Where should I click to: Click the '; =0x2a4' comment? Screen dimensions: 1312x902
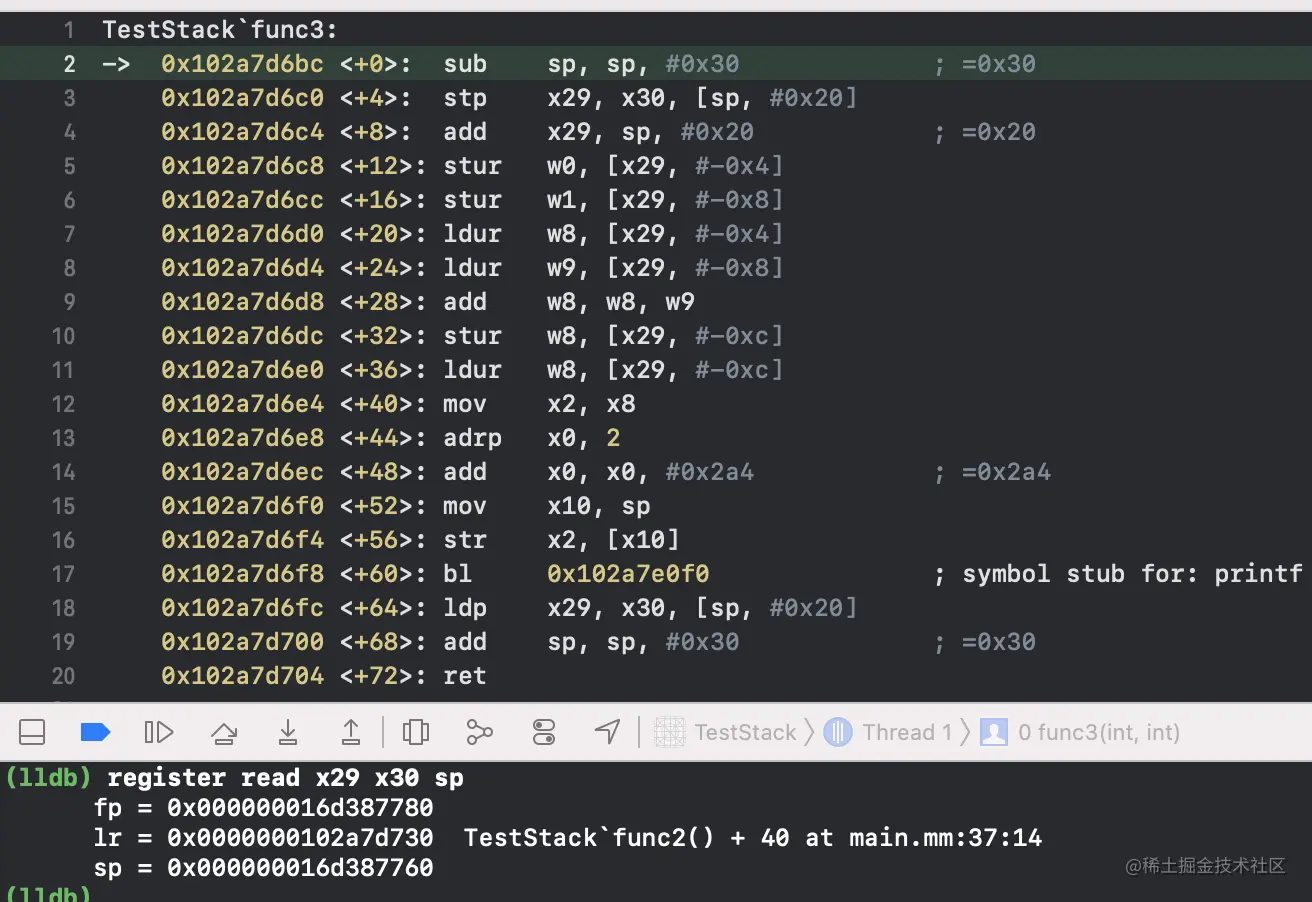(x=993, y=472)
